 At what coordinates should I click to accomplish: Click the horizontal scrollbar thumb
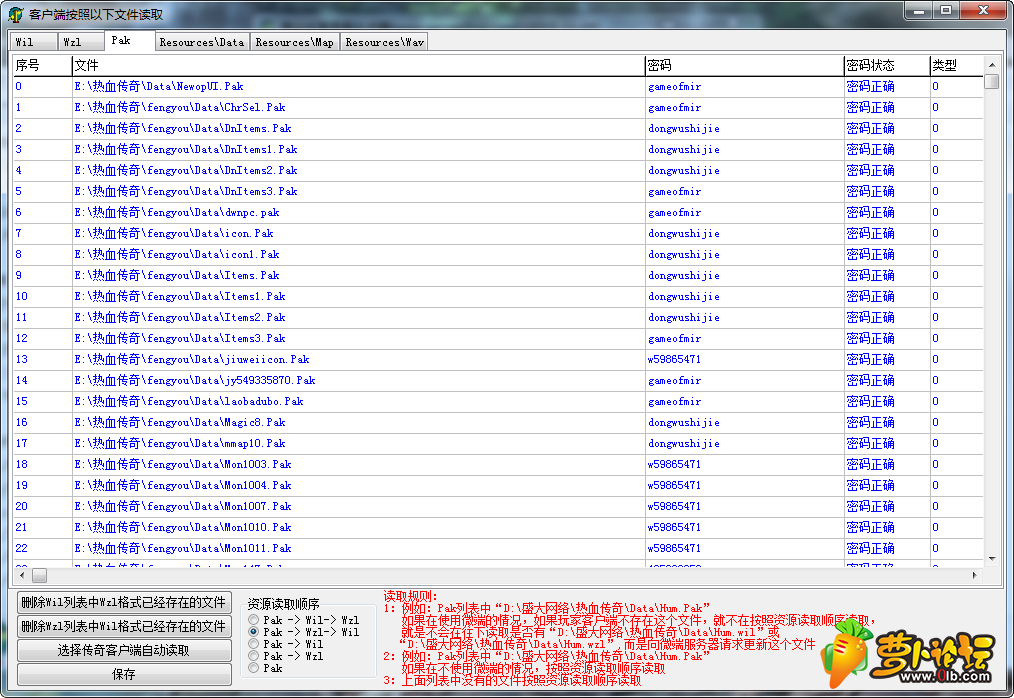39,575
